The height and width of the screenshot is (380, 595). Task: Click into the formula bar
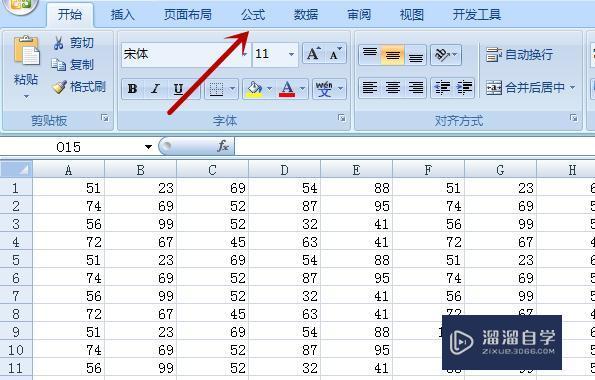414,147
